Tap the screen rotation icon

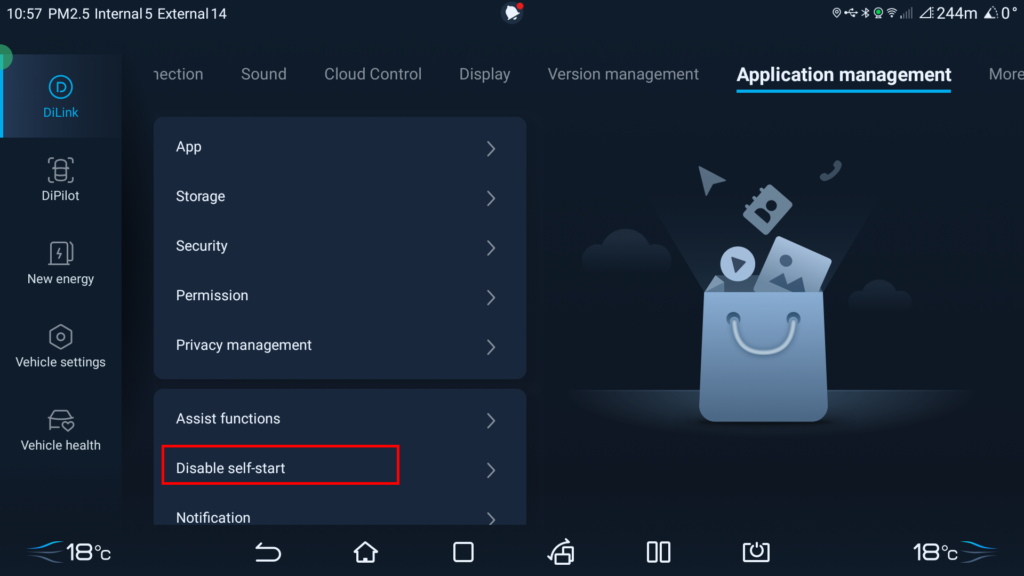tap(561, 552)
